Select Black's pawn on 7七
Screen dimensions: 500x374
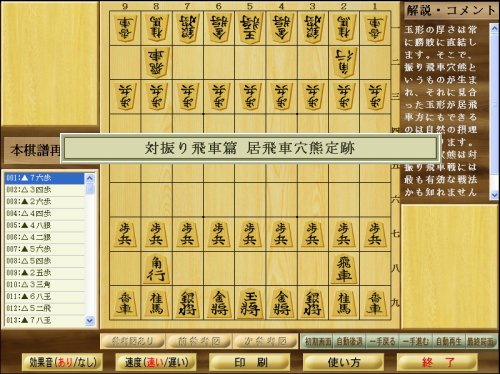click(187, 234)
